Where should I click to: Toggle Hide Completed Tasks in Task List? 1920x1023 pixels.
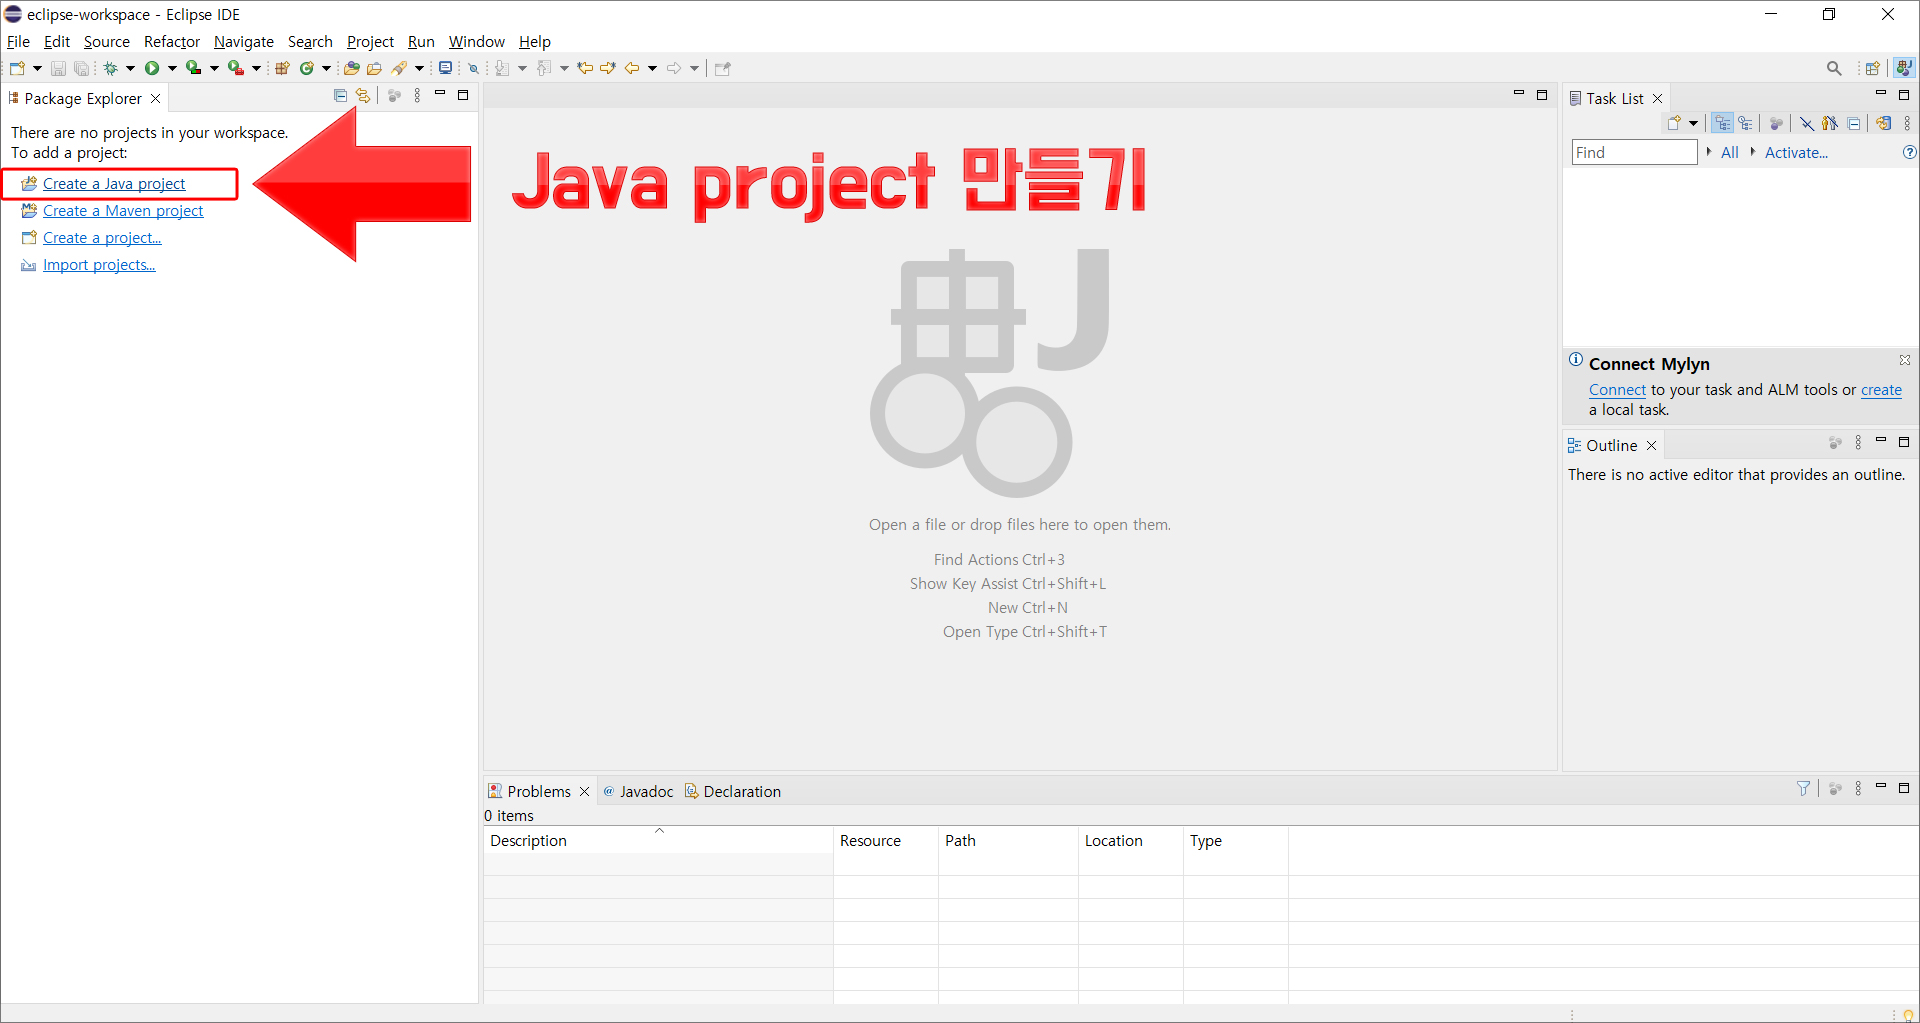click(x=1807, y=123)
